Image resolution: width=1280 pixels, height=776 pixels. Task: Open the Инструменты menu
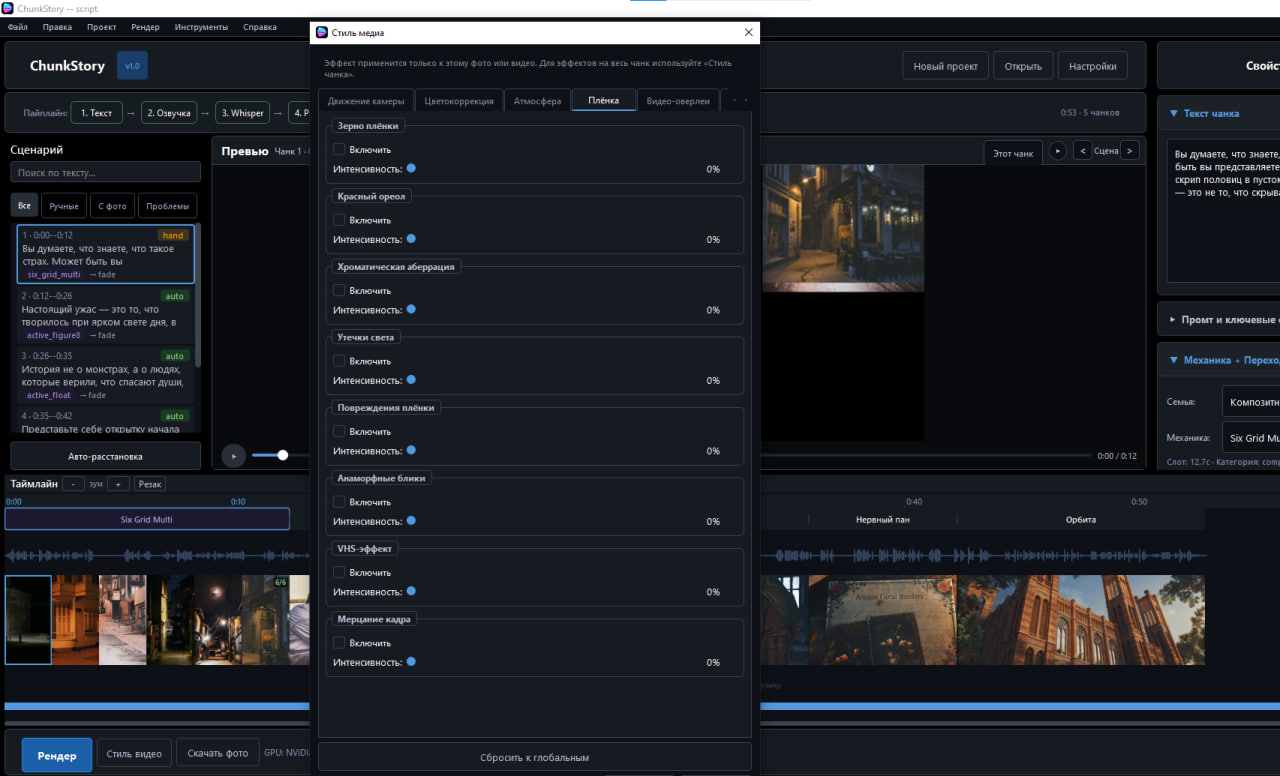201,27
